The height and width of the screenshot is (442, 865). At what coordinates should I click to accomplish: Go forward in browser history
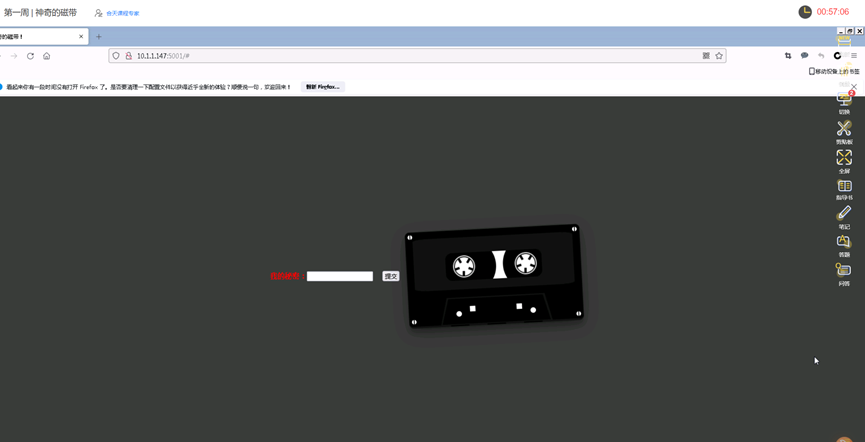tap(14, 56)
